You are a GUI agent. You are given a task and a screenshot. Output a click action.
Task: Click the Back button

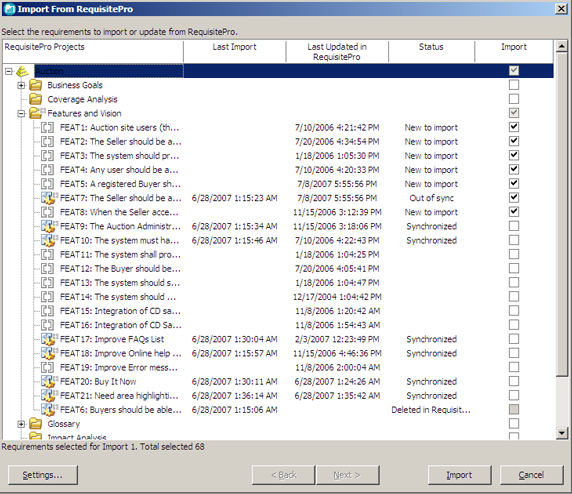pyautogui.click(x=283, y=475)
